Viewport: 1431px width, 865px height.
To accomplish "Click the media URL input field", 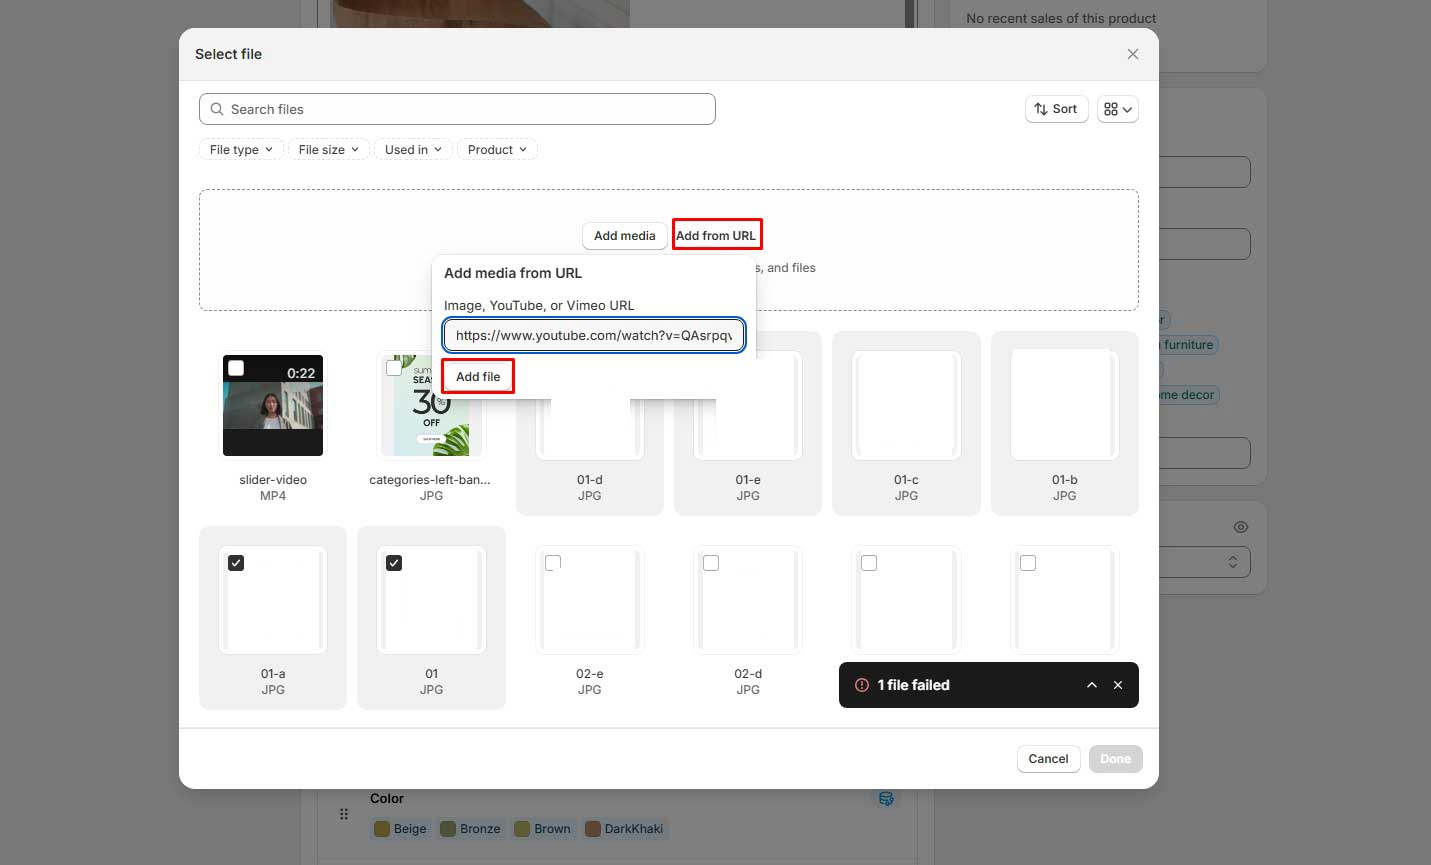I will click(594, 335).
